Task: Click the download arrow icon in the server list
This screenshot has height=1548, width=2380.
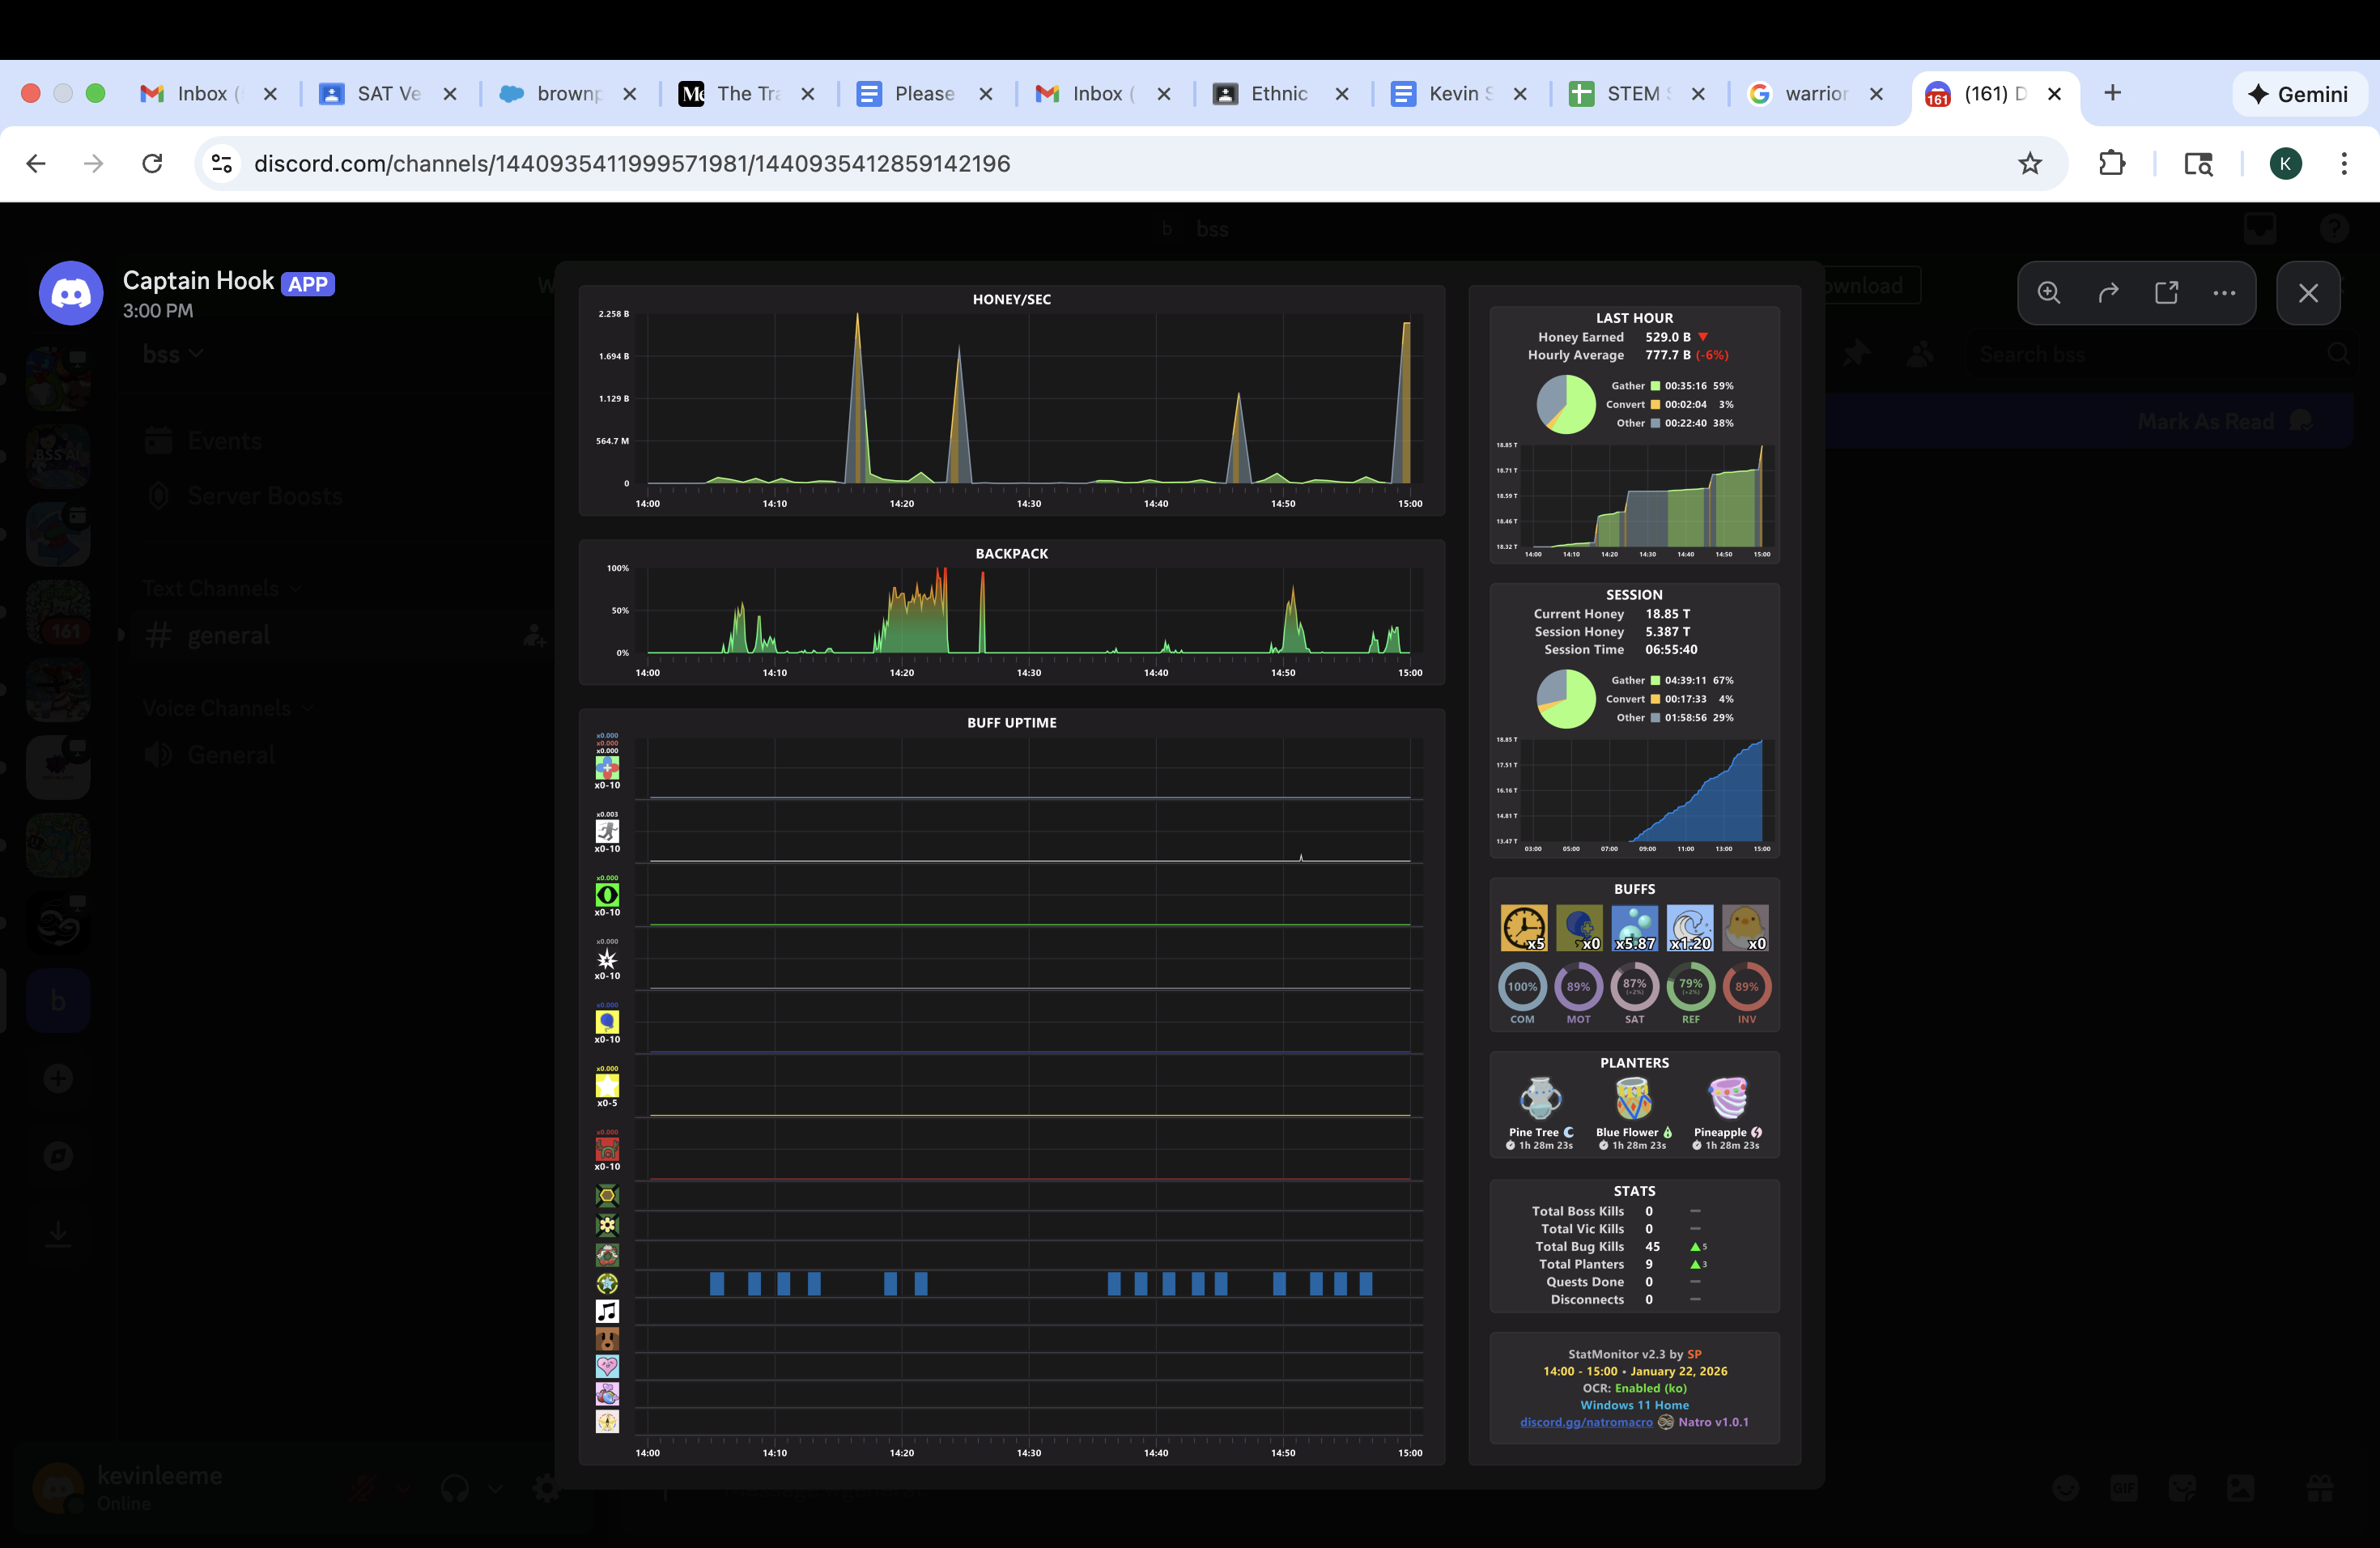Action: 57,1233
